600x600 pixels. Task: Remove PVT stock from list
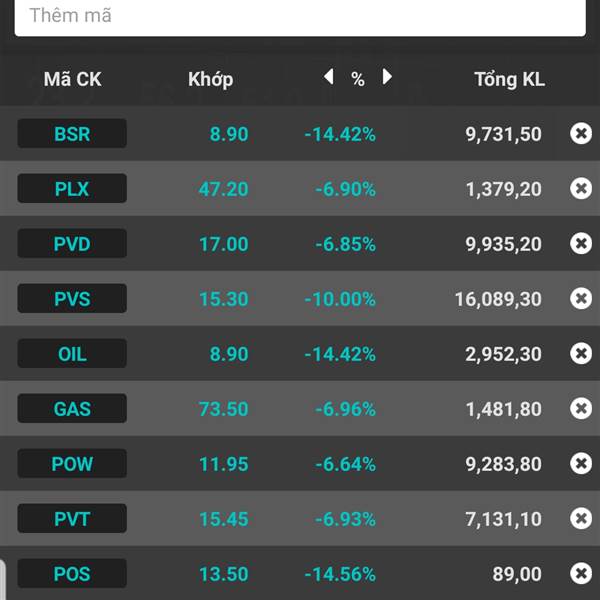tap(581, 518)
